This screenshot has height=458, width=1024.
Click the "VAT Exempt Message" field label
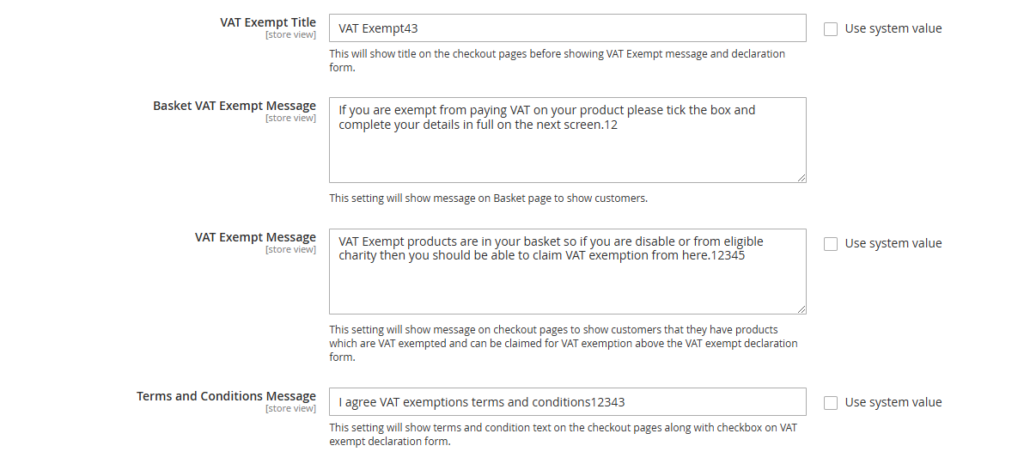pos(255,237)
